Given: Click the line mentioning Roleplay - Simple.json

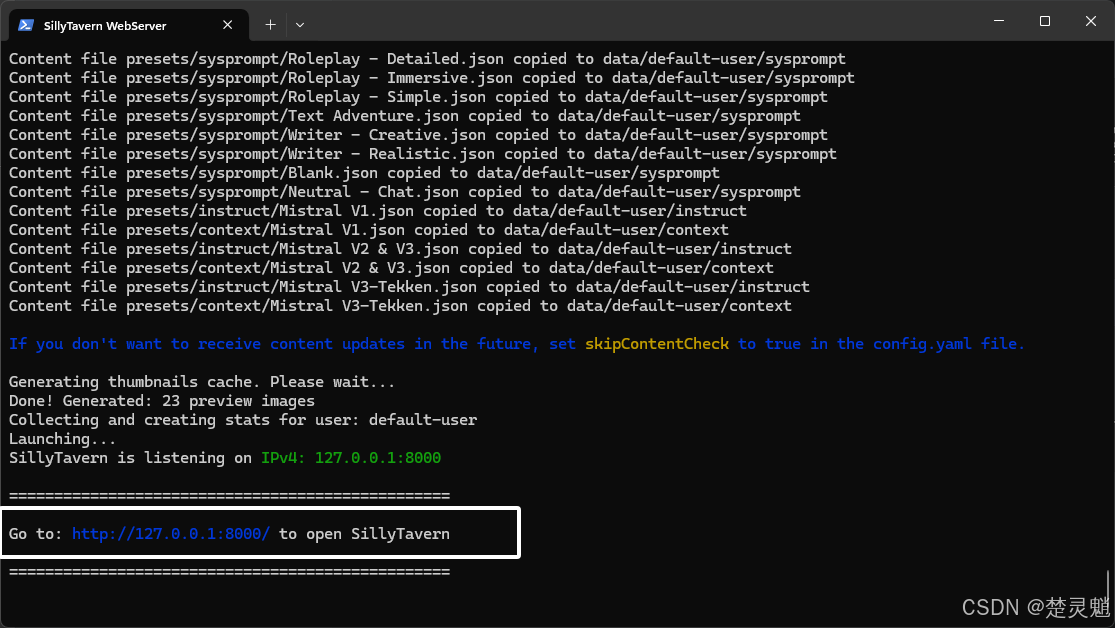Looking at the screenshot, I should coord(418,97).
